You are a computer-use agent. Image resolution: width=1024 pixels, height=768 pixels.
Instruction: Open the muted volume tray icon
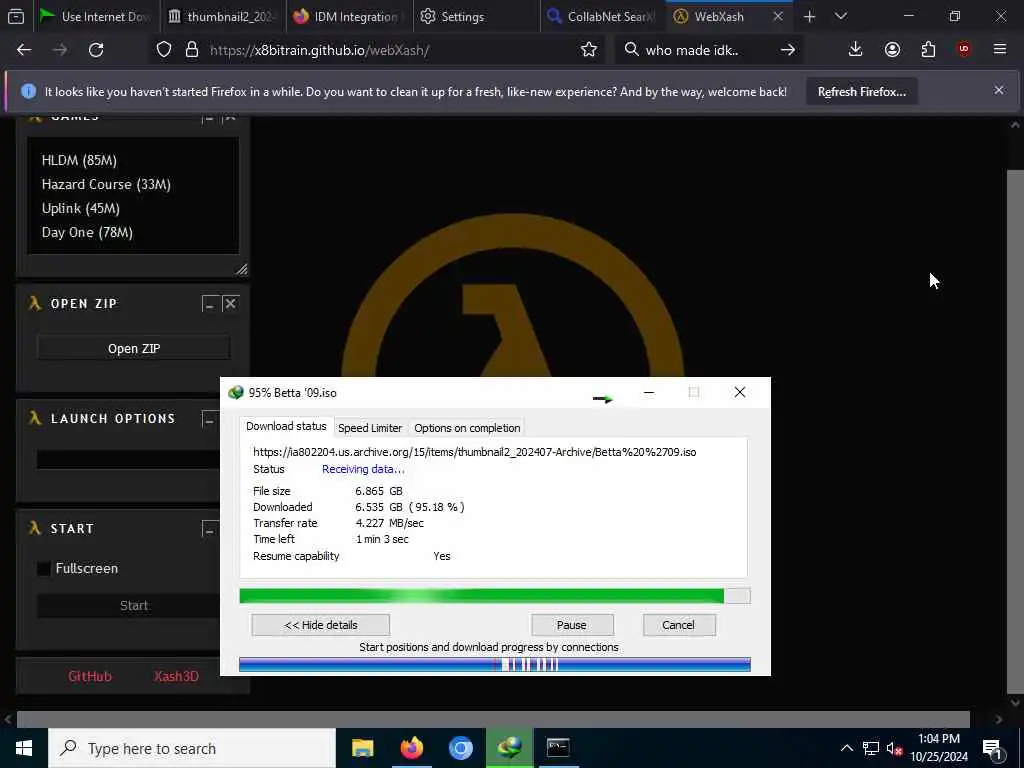[x=894, y=748]
